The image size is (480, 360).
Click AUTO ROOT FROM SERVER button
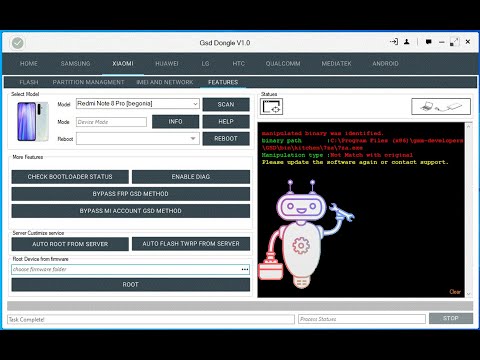pos(70,244)
